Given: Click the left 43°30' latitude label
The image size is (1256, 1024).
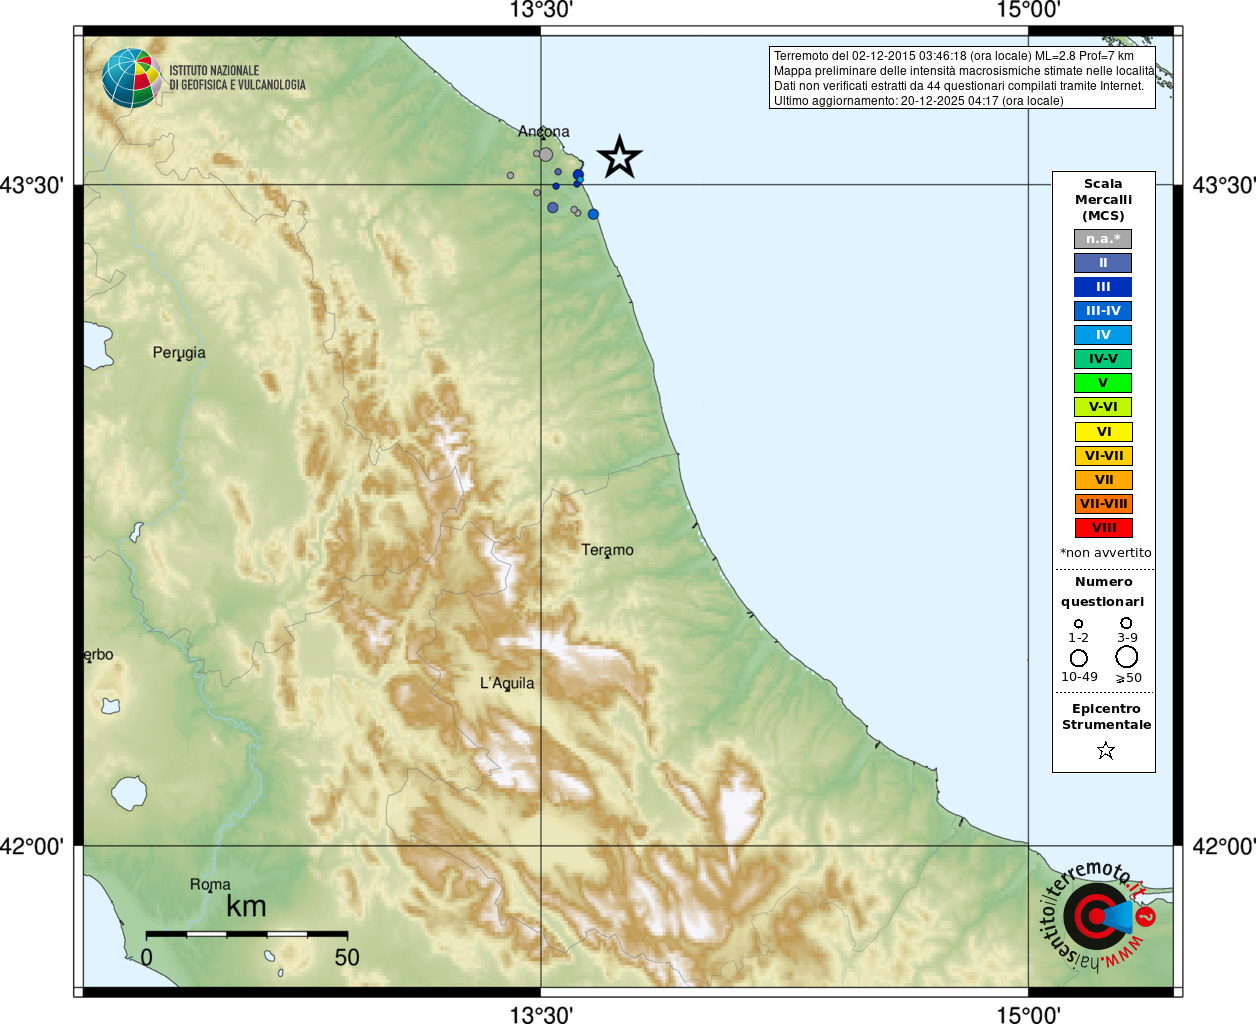Looking at the screenshot, I should click(x=32, y=185).
